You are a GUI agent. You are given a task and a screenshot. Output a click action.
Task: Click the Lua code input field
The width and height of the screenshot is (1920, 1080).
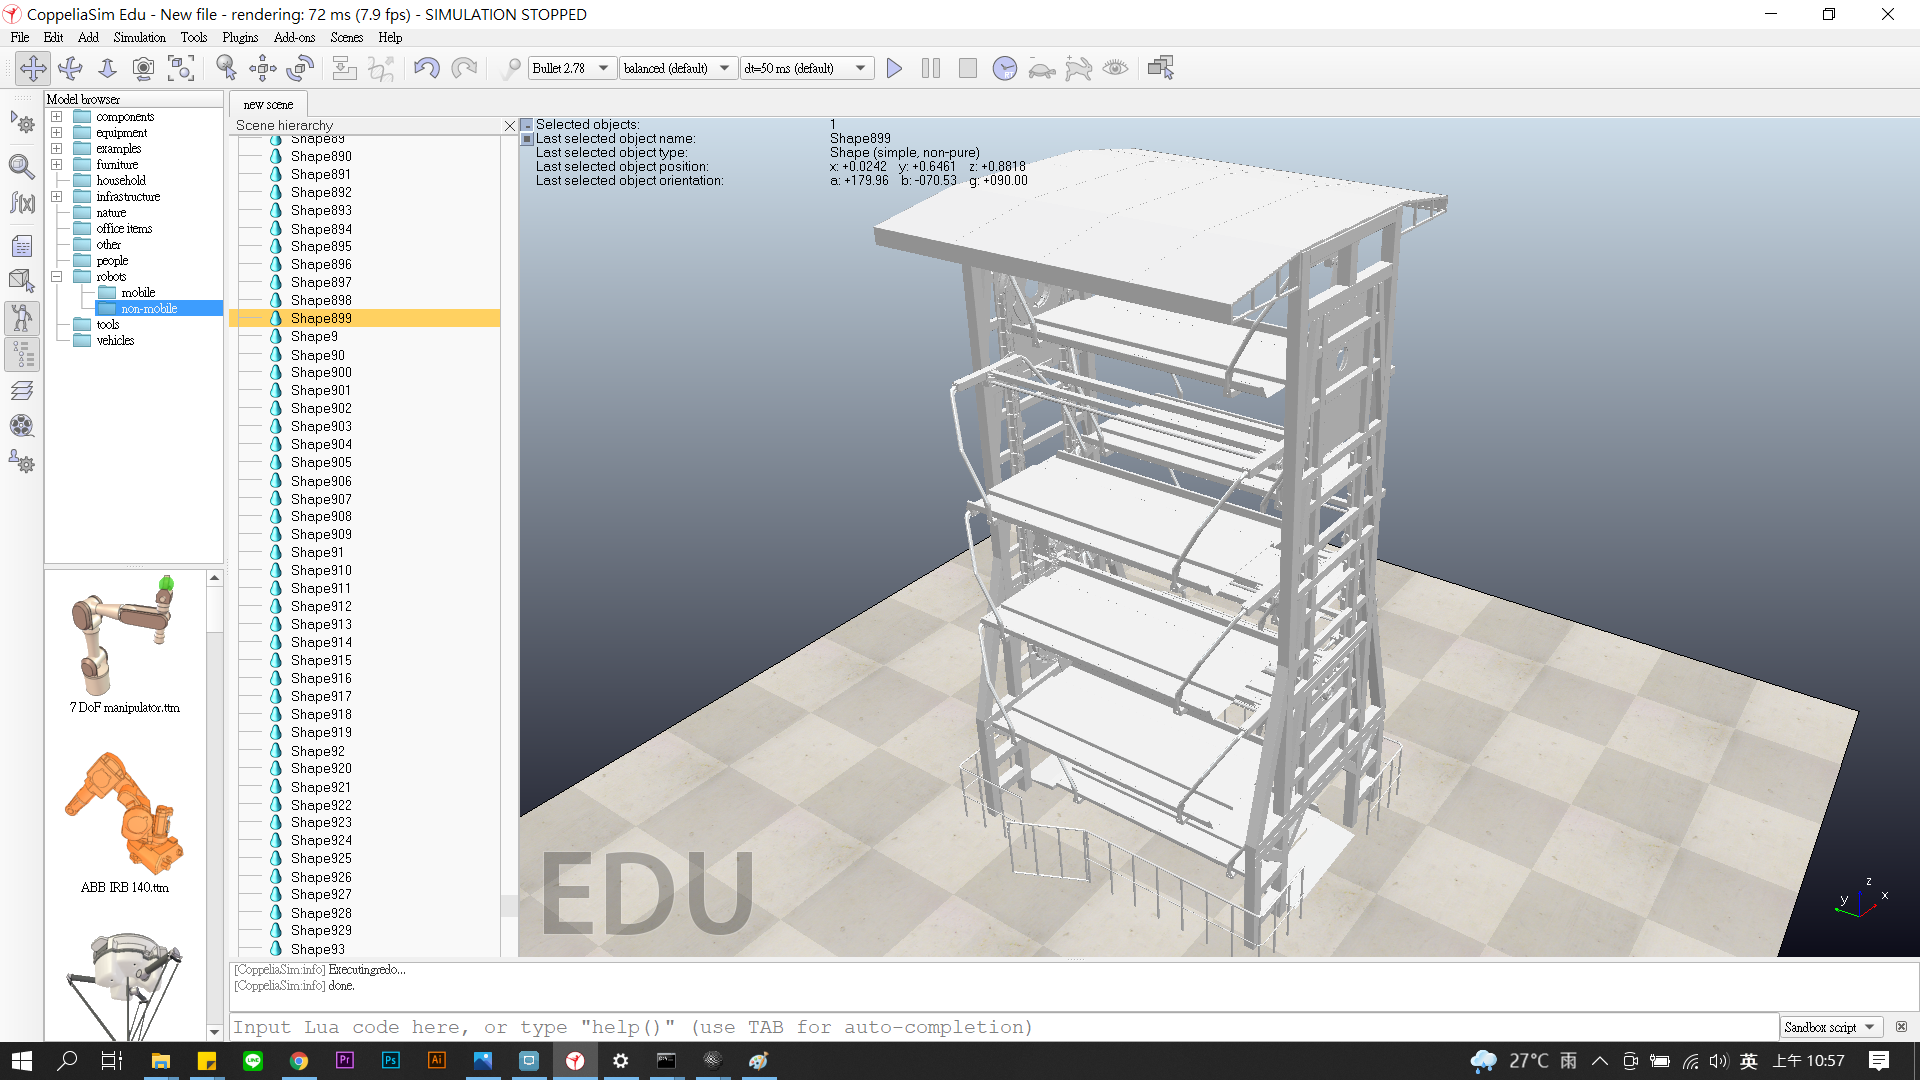1000,1027
